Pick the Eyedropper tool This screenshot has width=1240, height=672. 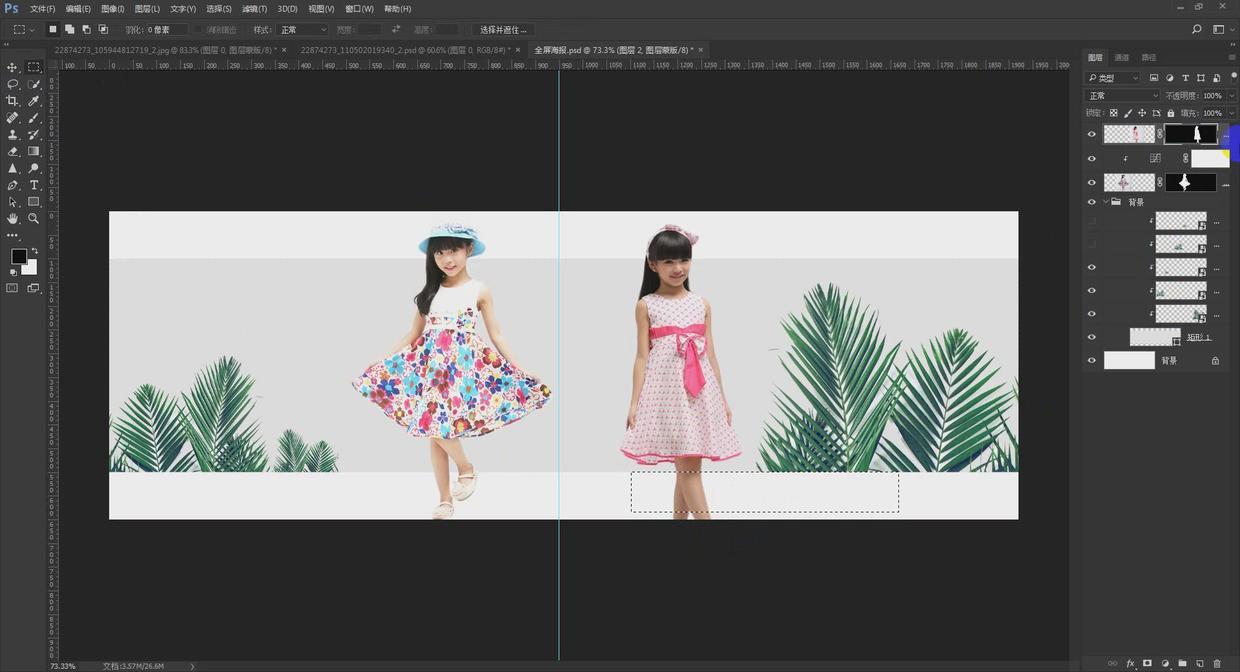pyautogui.click(x=34, y=101)
